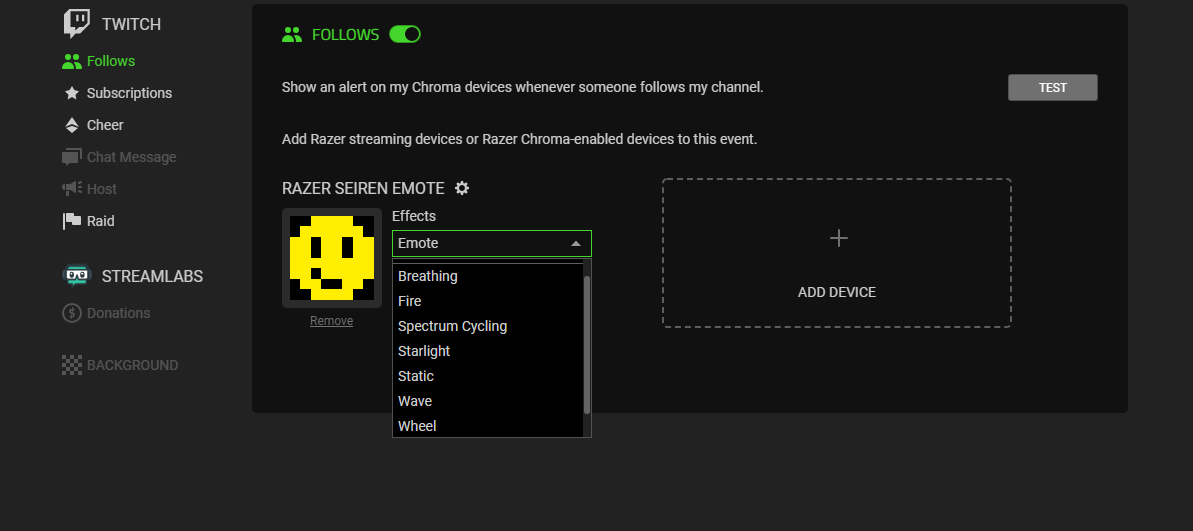
Task: Turn off the Follows alert toggle
Action: pyautogui.click(x=405, y=34)
